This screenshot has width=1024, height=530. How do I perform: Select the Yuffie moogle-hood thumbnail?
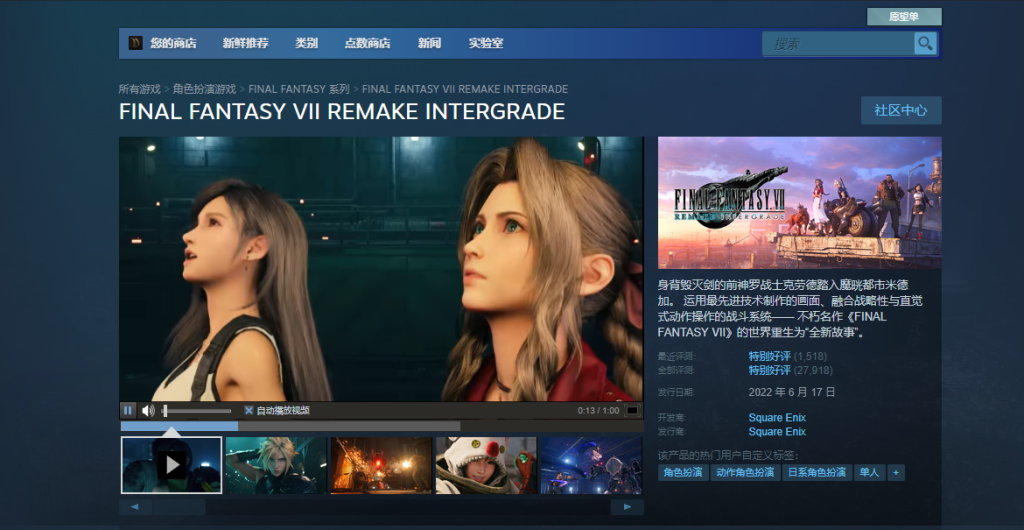tap(486, 465)
